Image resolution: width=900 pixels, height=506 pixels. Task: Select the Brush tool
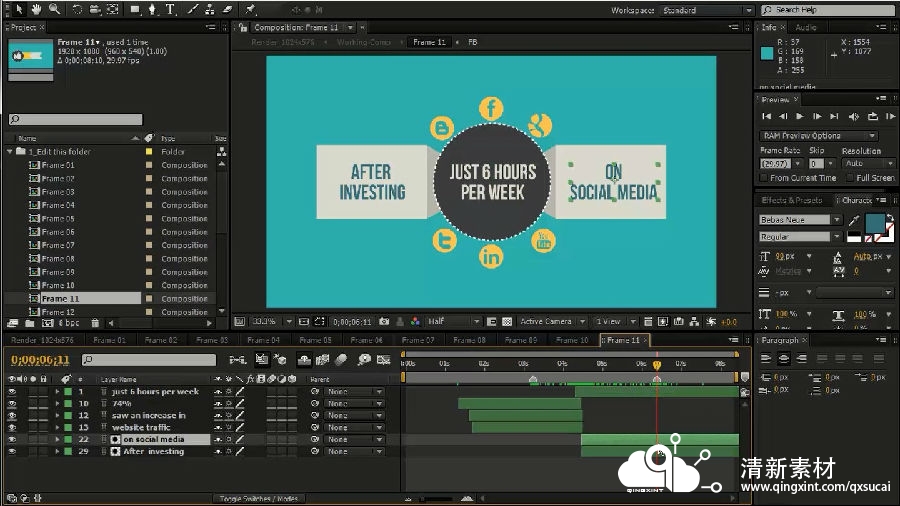tap(192, 9)
